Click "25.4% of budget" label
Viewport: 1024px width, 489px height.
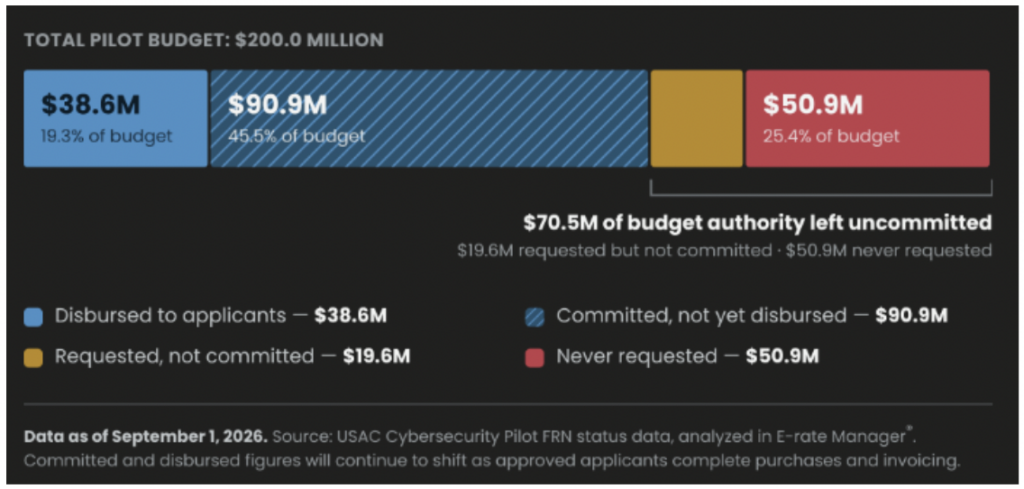(831, 136)
